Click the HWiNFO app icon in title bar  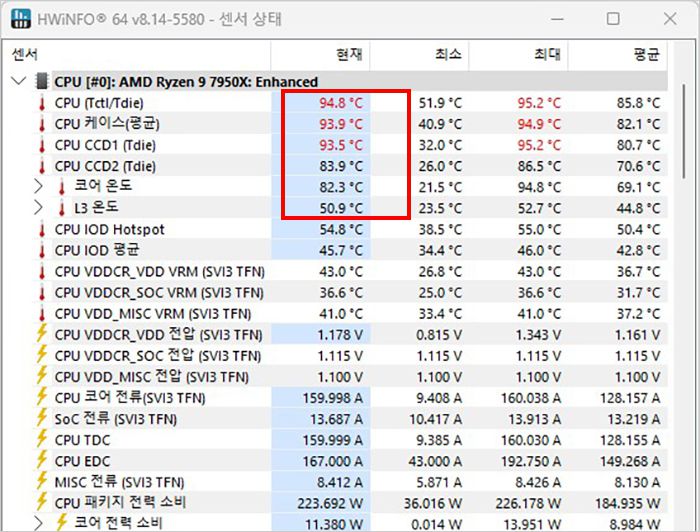pos(21,19)
